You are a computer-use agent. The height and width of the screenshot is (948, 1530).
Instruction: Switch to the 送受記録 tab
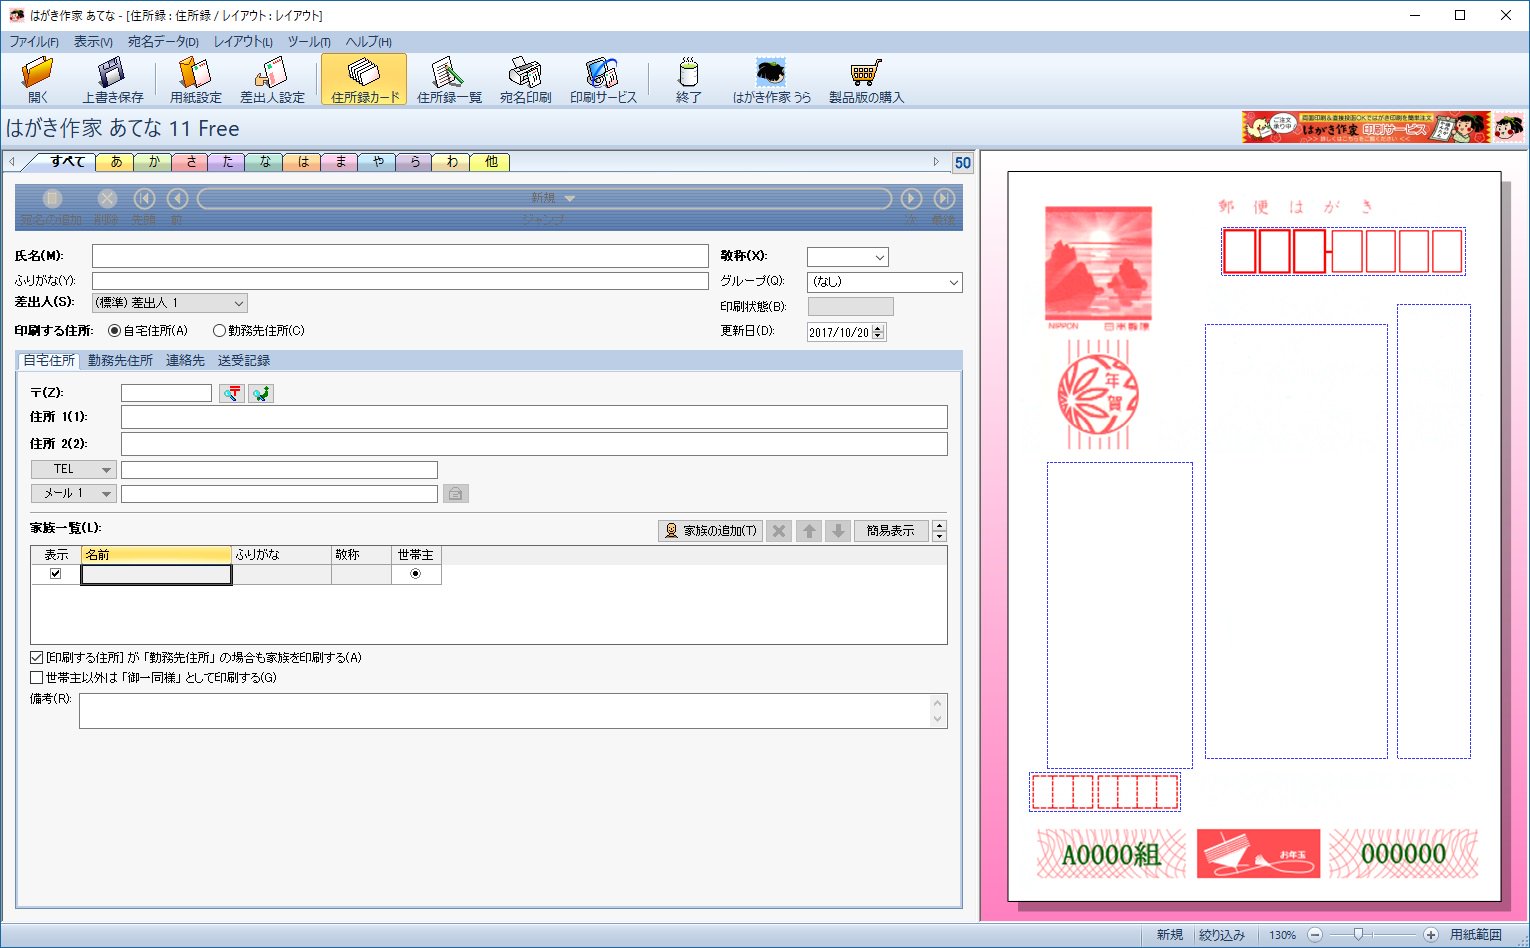[244, 361]
